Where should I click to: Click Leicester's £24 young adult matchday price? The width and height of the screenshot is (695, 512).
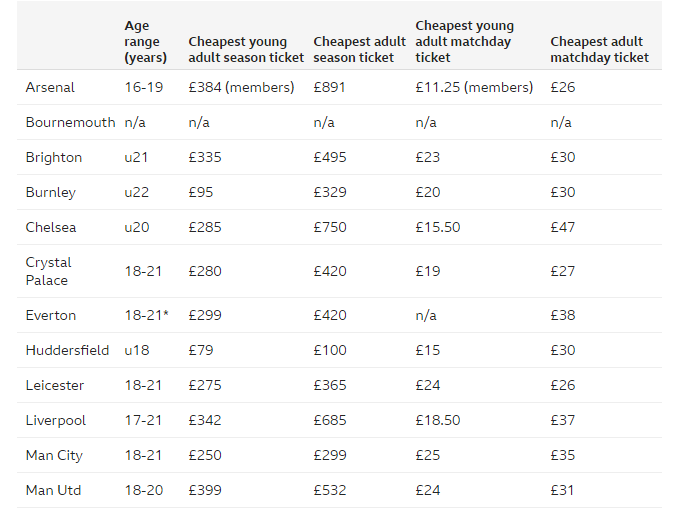426,385
